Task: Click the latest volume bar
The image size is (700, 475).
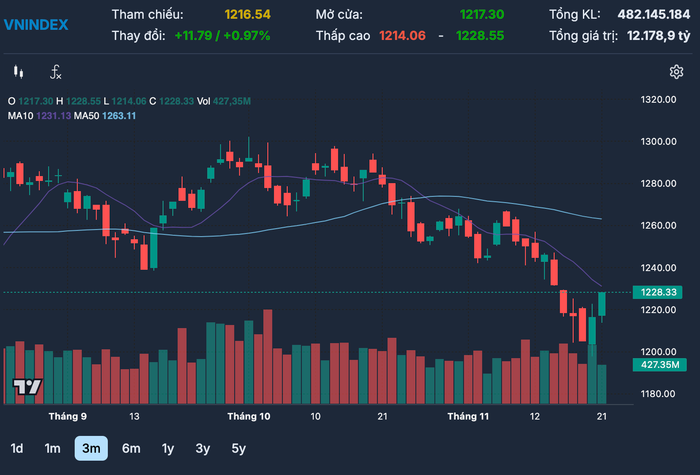Action: tap(602, 384)
